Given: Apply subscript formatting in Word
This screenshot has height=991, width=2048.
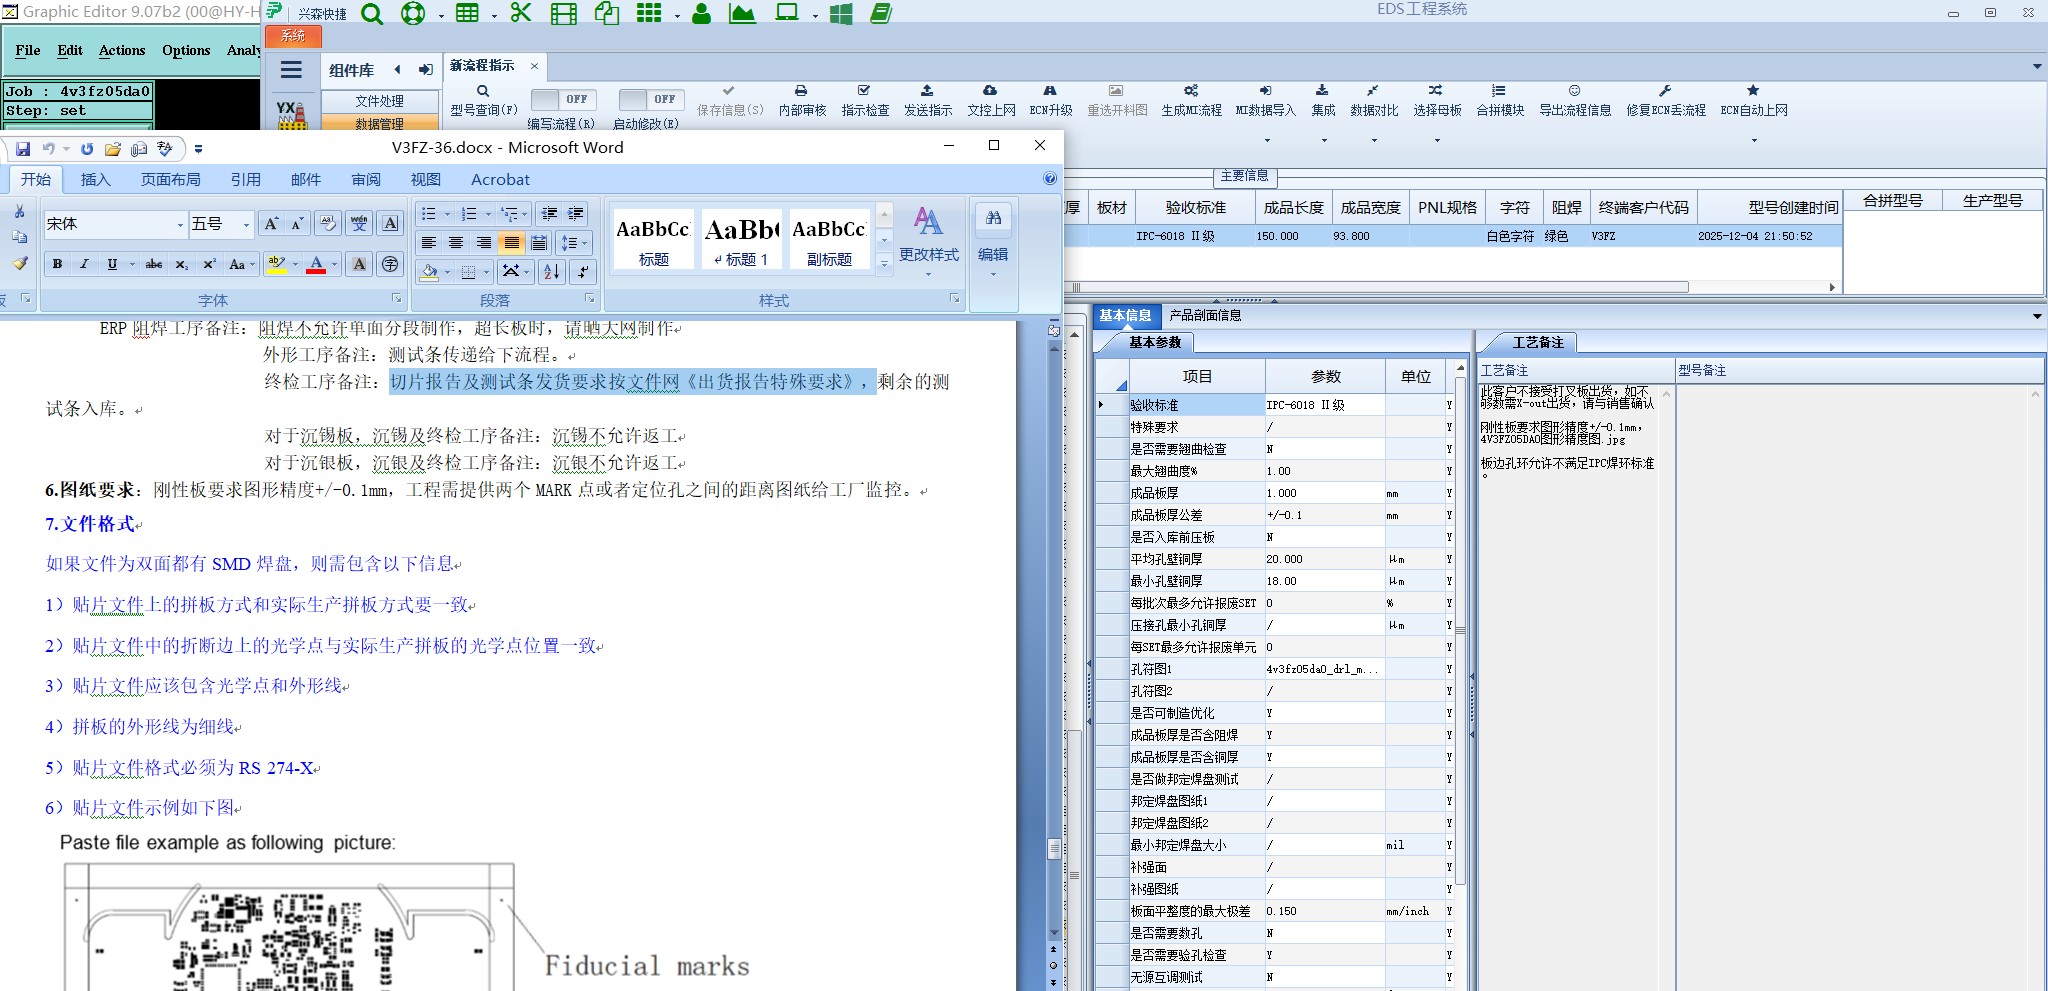Looking at the screenshot, I should pos(181,264).
